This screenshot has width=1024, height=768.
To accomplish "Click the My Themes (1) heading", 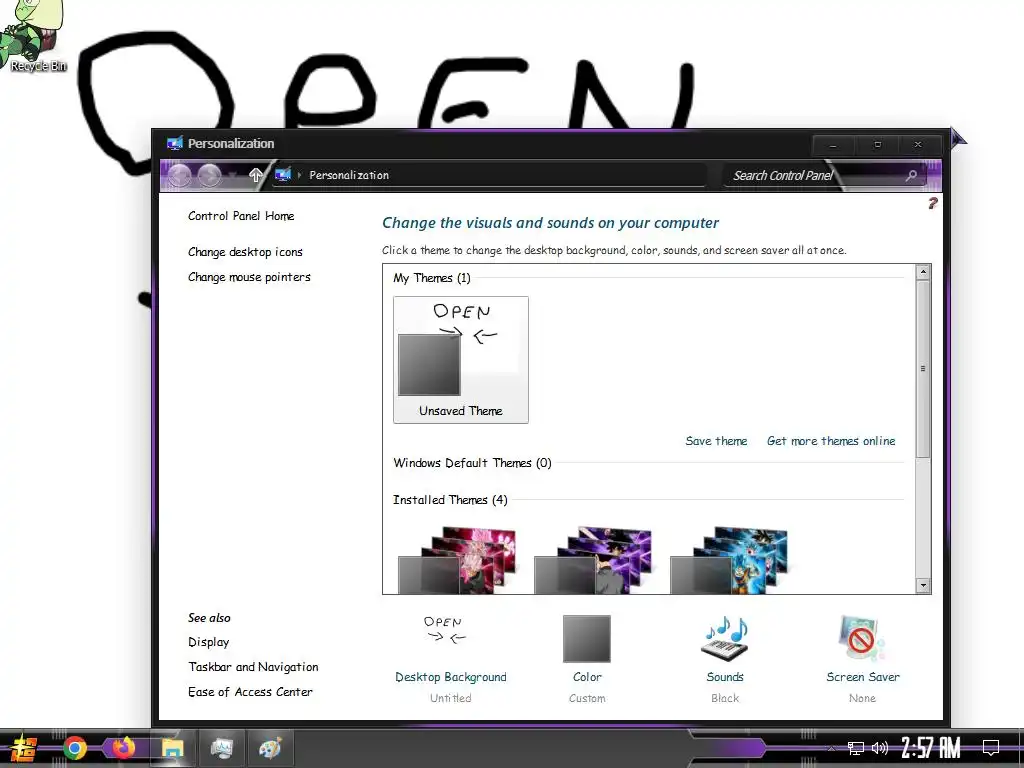I will coord(432,278).
